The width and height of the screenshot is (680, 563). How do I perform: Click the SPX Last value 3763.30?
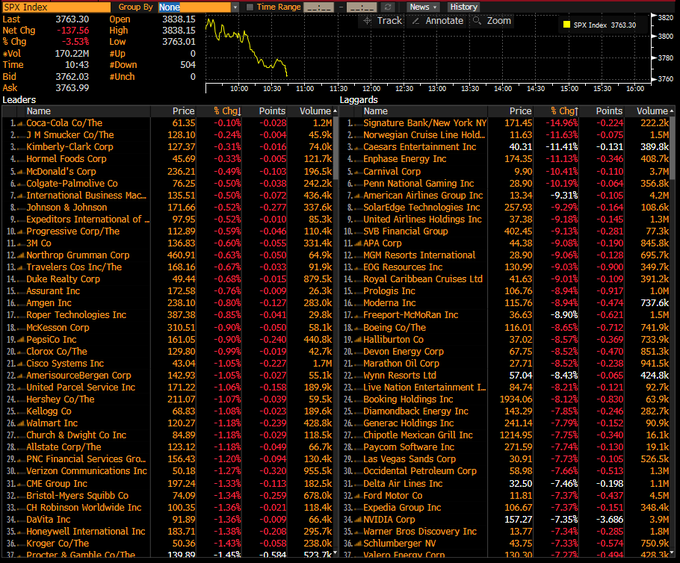[x=72, y=19]
